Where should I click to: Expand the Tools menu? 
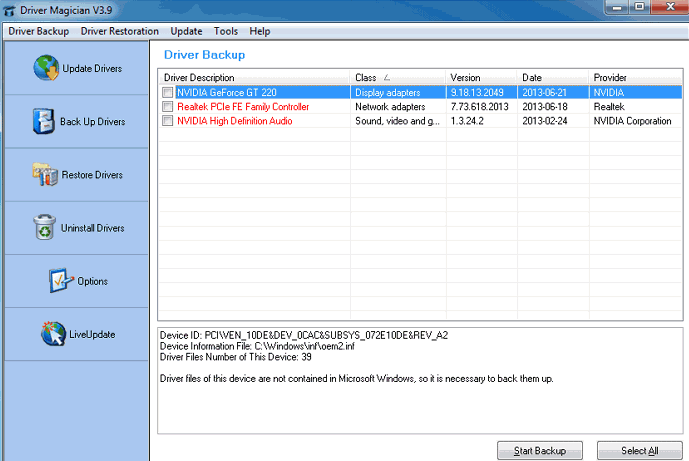[226, 31]
